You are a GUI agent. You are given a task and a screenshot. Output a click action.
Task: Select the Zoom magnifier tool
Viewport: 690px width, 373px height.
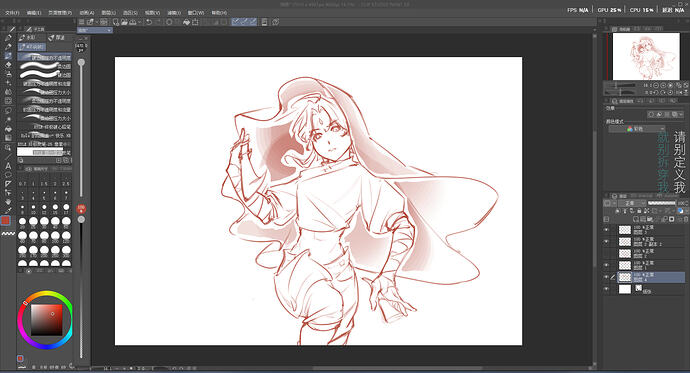click(x=8, y=147)
